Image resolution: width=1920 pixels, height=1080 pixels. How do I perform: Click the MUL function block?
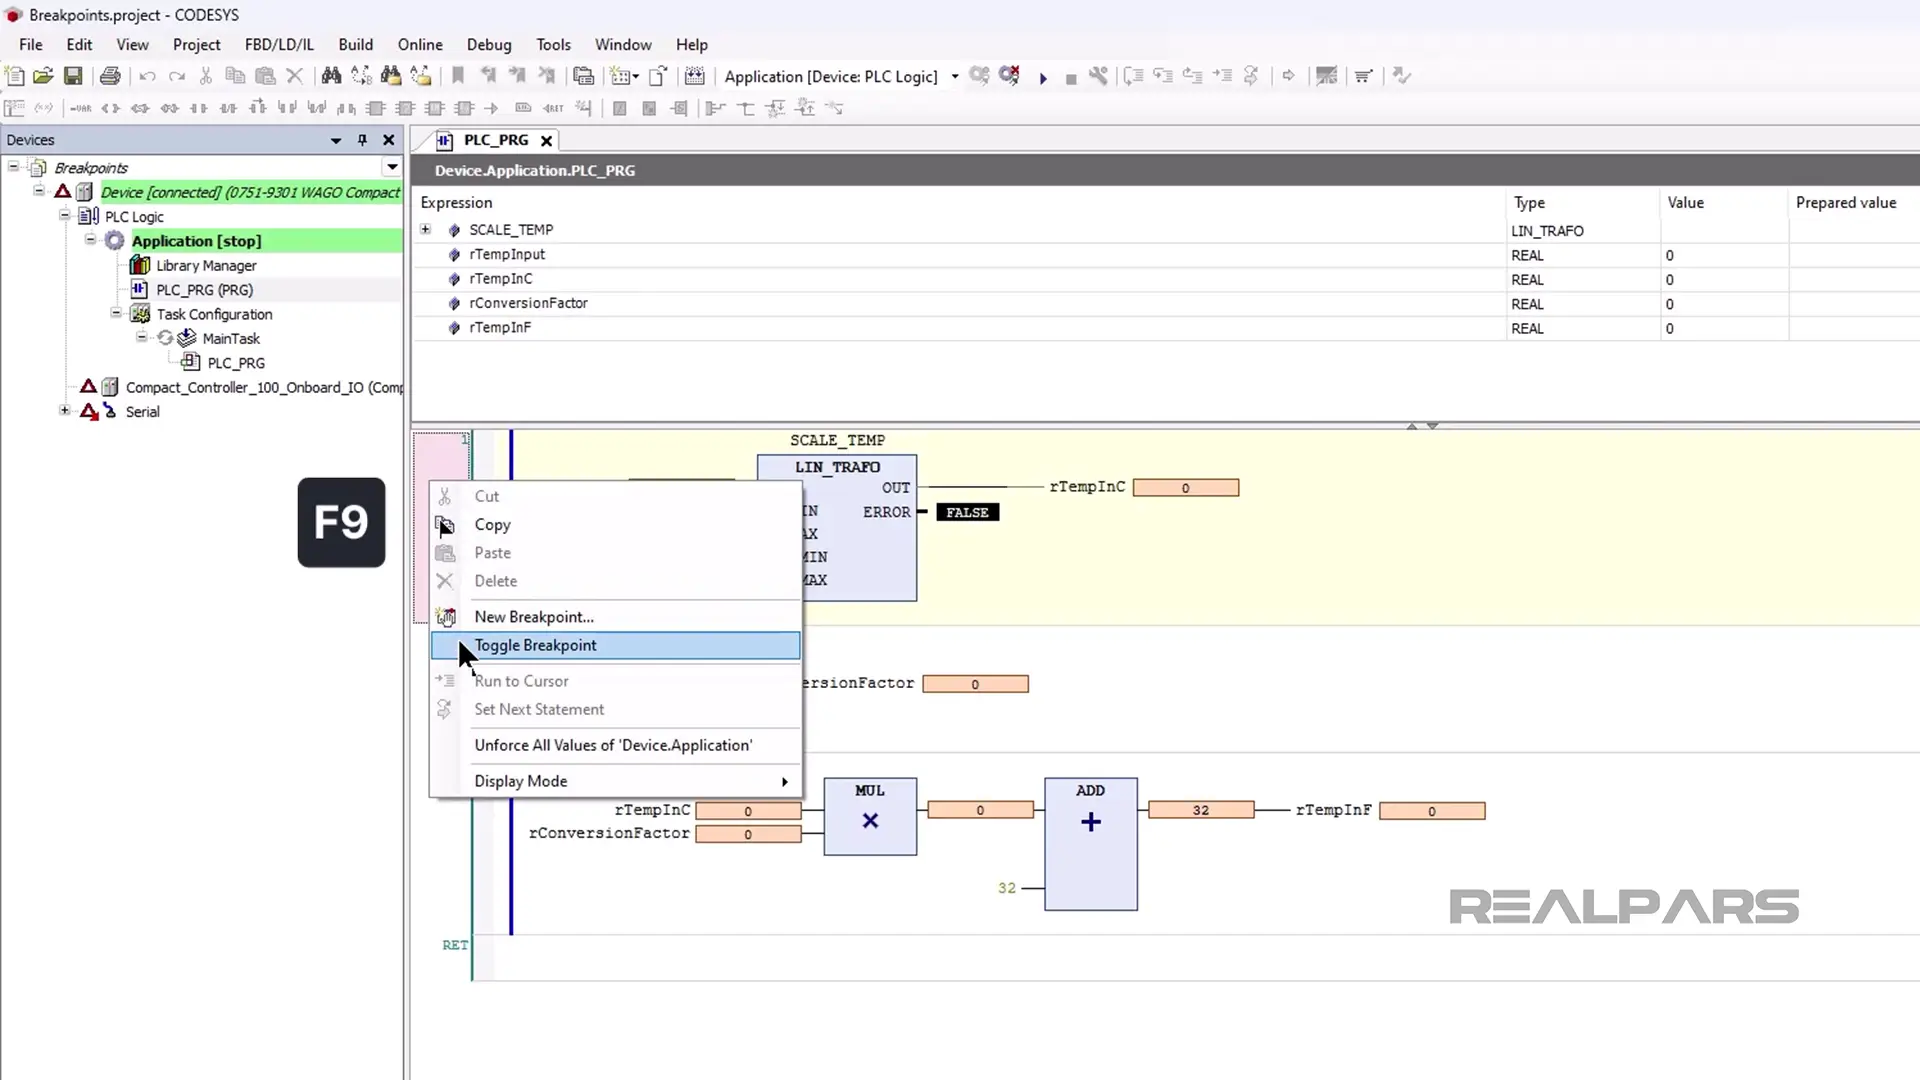tap(870, 817)
